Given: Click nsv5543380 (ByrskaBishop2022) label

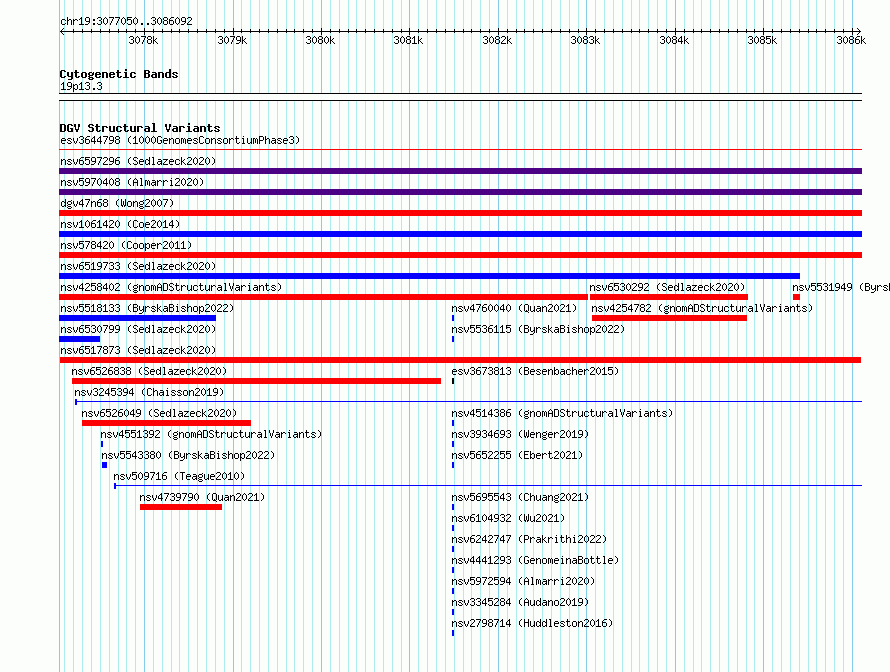Looking at the screenshot, I should pos(188,455).
